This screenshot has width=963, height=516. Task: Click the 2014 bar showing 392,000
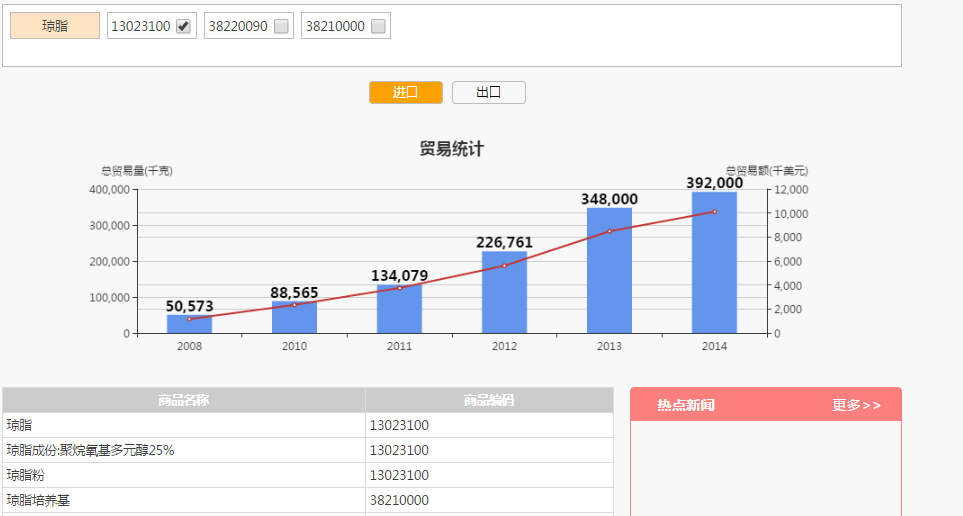(x=714, y=263)
